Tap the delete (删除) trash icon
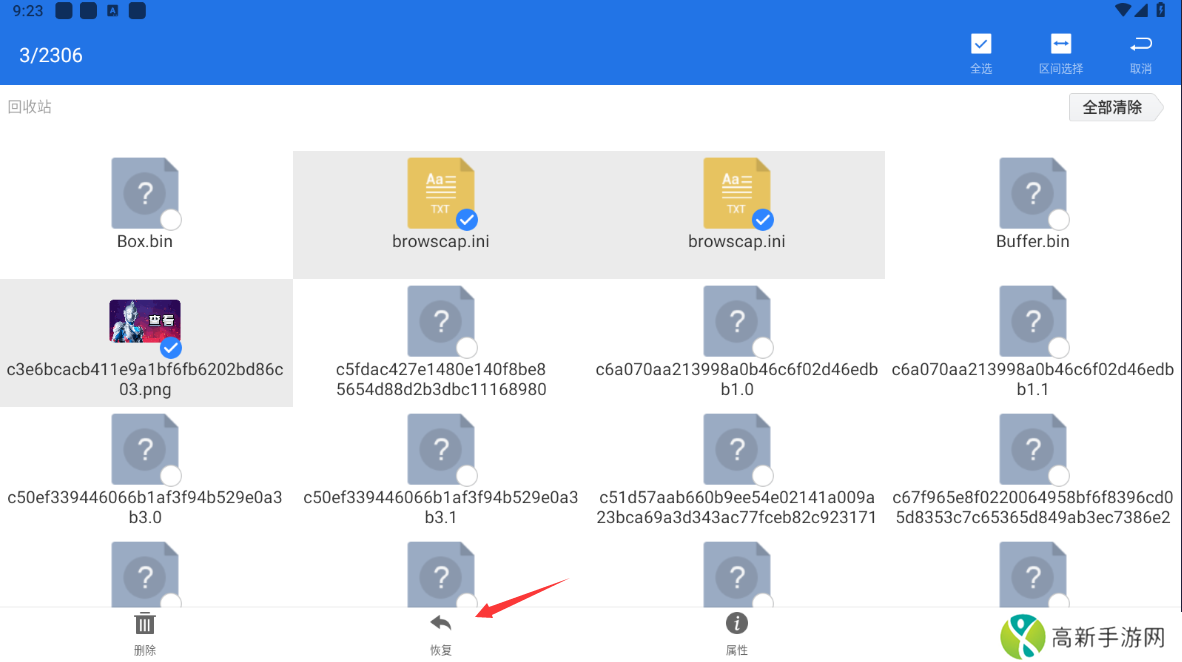Image resolution: width=1182 pixels, height=662 pixels. 145,625
